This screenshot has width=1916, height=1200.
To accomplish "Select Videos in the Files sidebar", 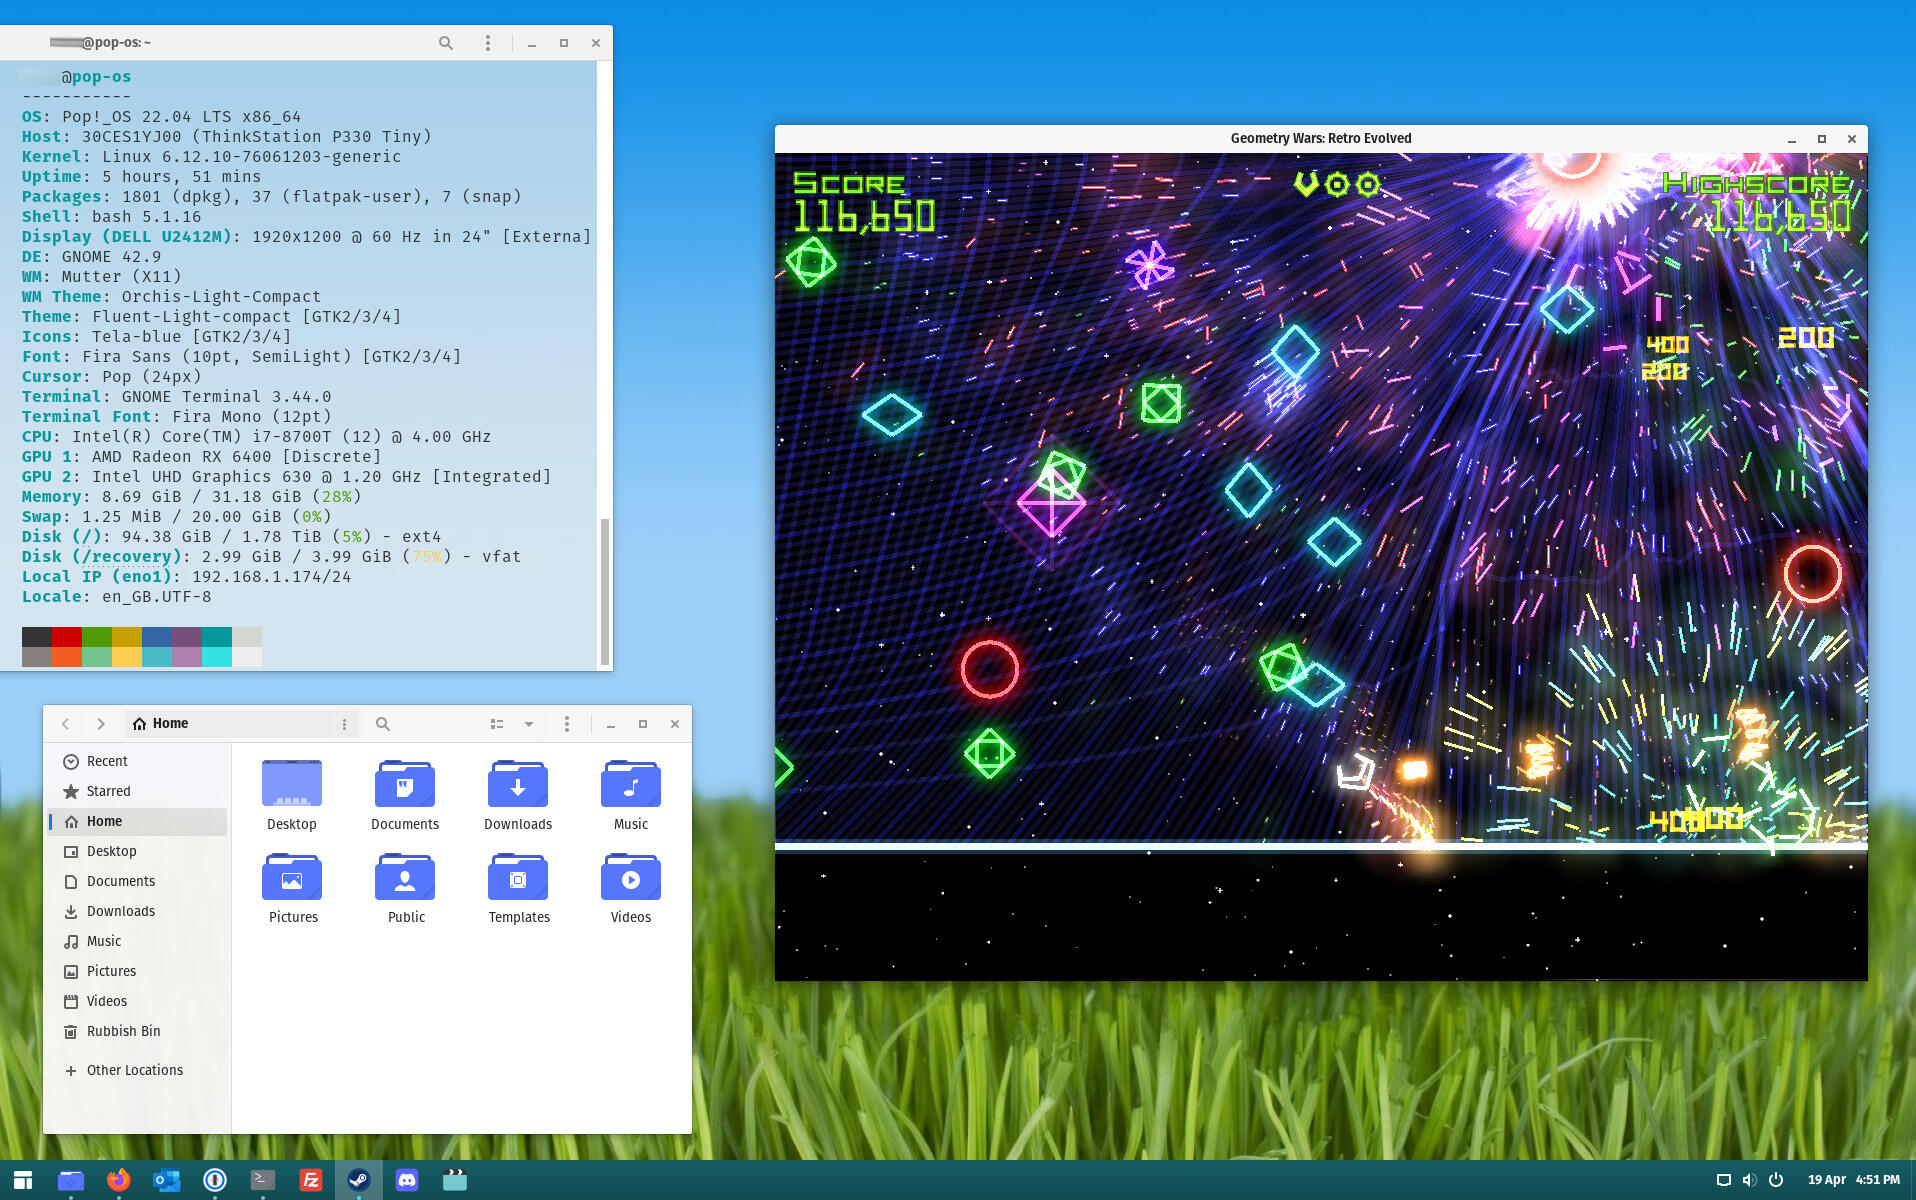I will 138,1001.
